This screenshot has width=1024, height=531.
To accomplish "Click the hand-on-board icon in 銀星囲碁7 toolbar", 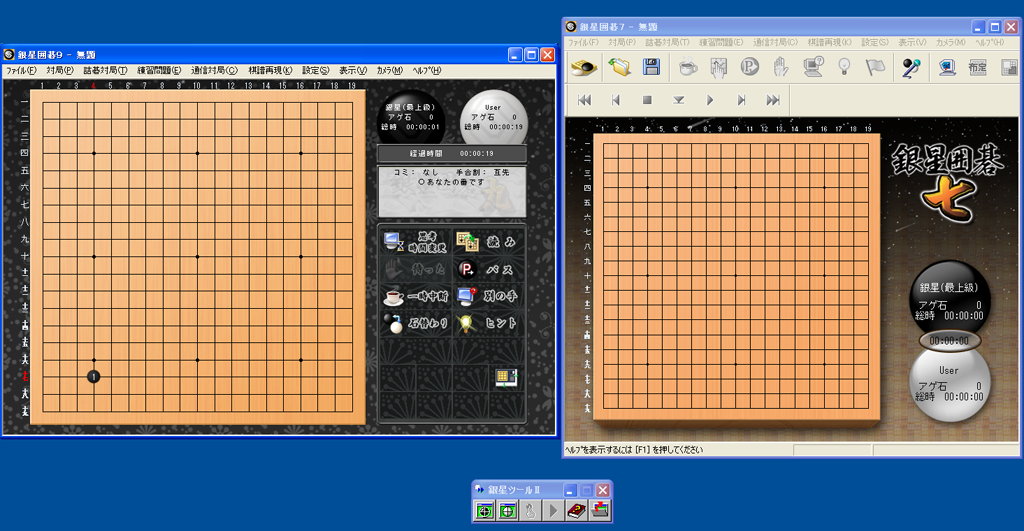I will pyautogui.click(x=718, y=67).
